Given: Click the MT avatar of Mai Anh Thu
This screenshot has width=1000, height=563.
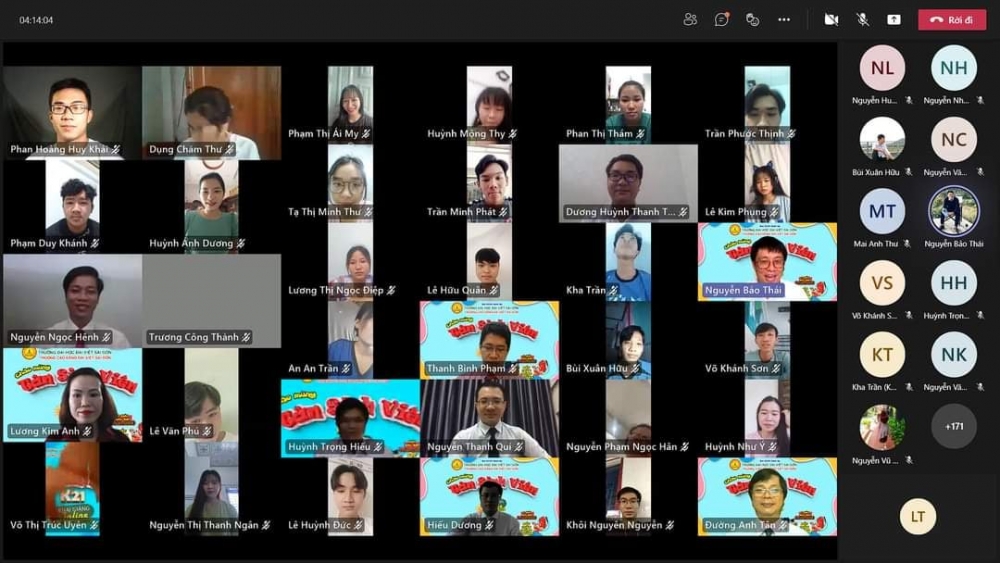Looking at the screenshot, I should click(x=882, y=211).
